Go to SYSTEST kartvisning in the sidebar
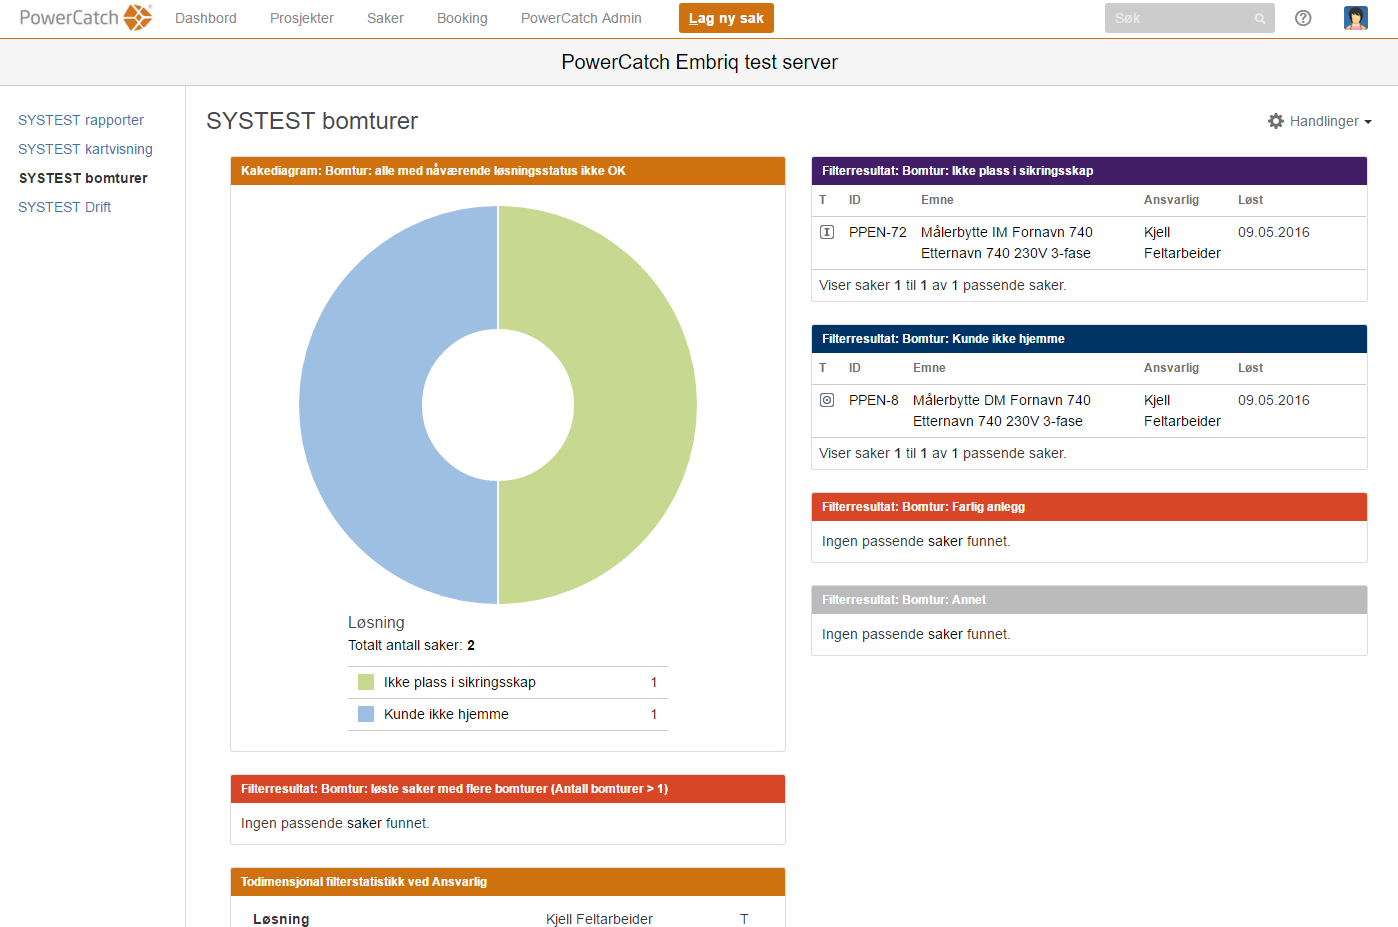Image resolution: width=1398 pixels, height=927 pixels. pos(85,149)
